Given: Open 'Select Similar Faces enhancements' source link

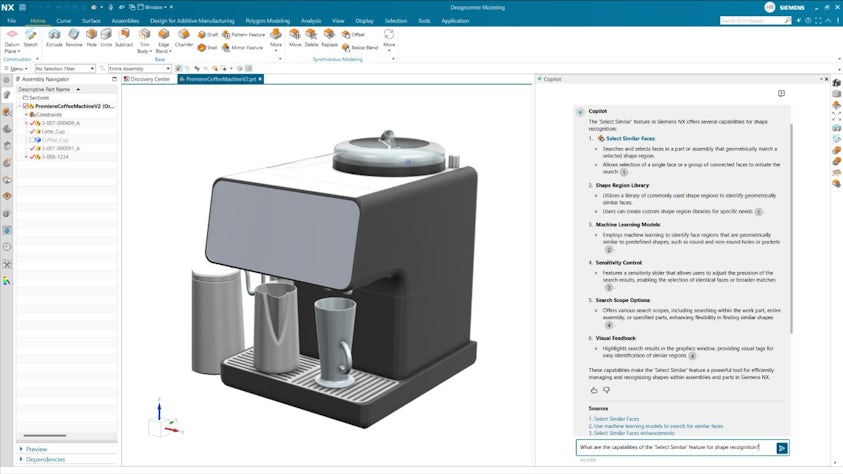Looking at the screenshot, I should [x=631, y=433].
